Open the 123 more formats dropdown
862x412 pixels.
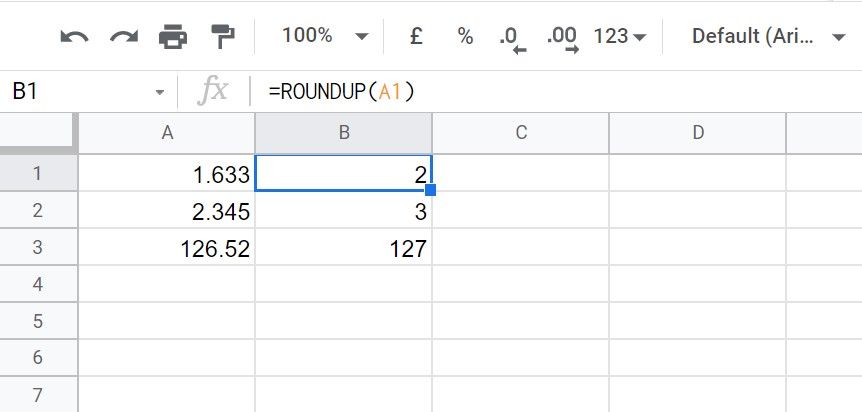(x=620, y=36)
